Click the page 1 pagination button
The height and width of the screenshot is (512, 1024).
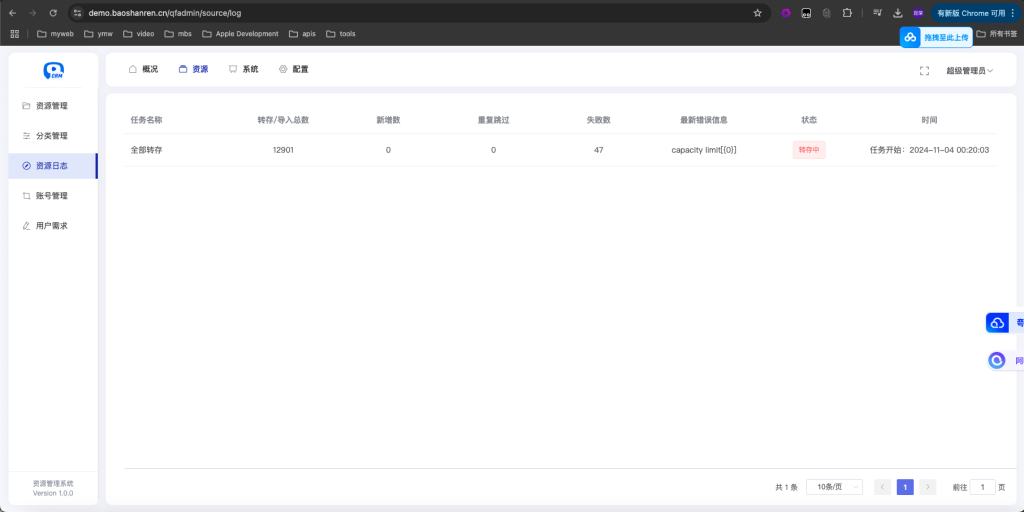[905, 487]
